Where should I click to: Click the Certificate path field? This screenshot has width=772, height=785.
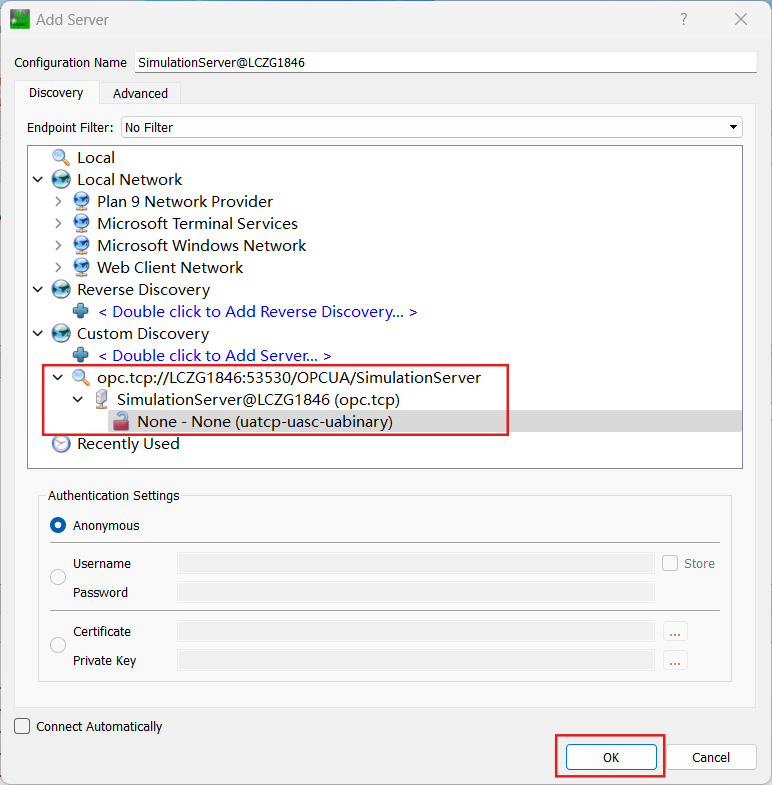pyautogui.click(x=416, y=631)
